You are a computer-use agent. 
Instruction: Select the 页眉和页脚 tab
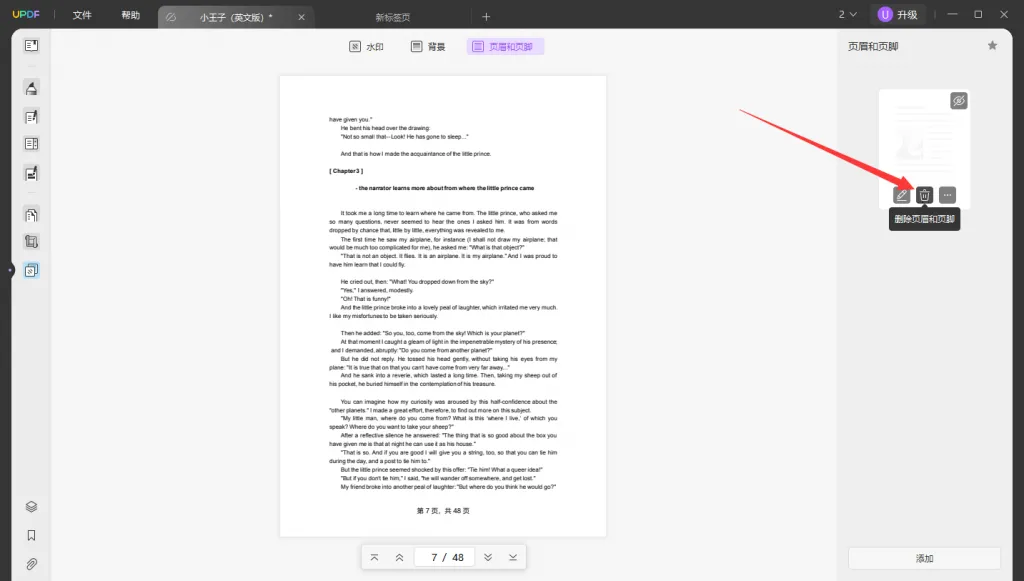[505, 46]
